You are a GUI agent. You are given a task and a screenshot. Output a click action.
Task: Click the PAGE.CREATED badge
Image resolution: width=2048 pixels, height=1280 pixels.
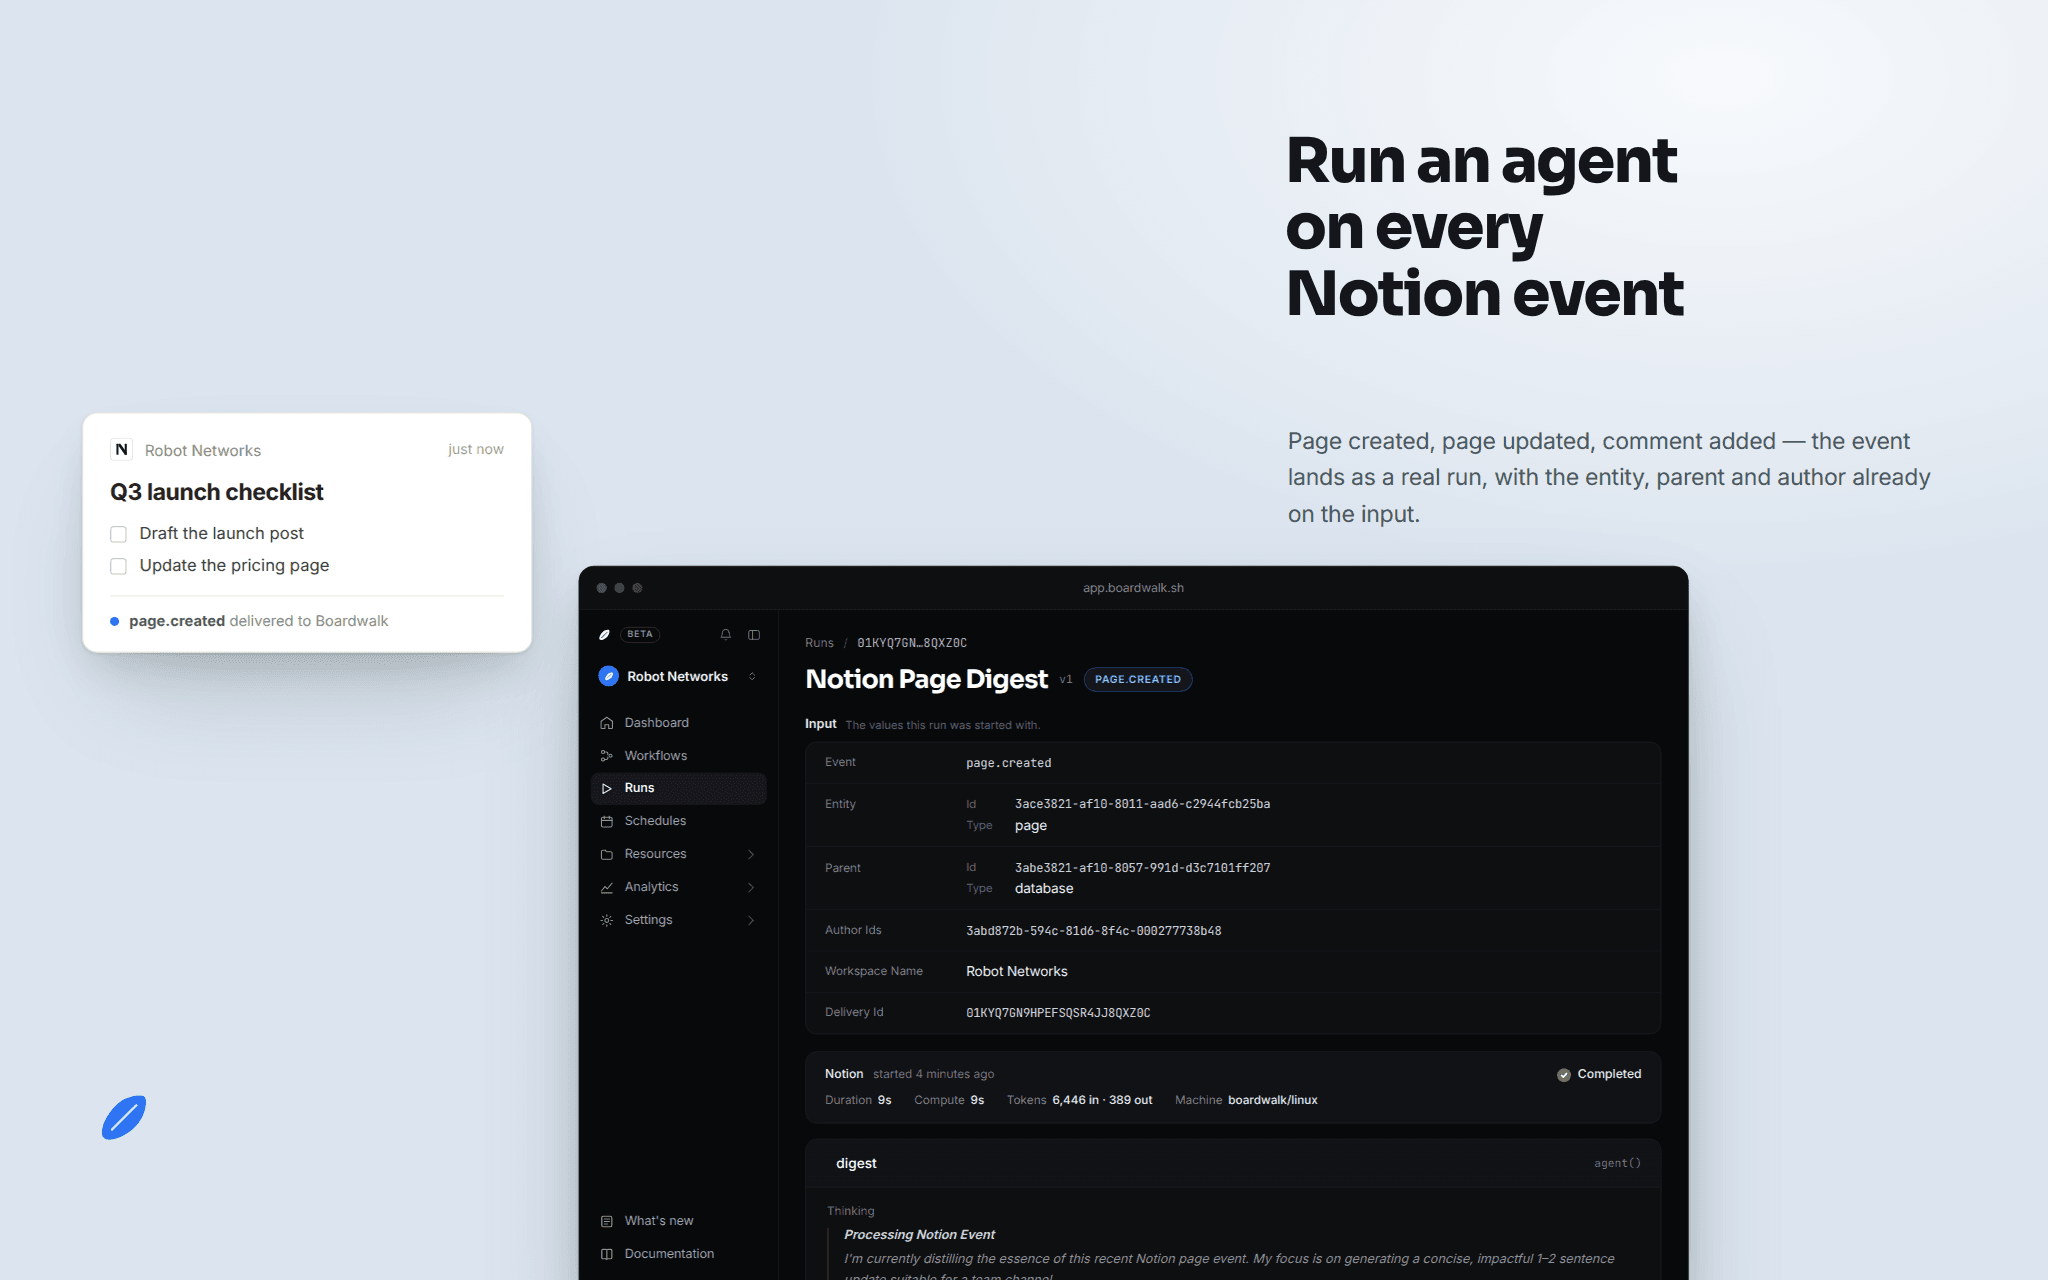coord(1138,680)
